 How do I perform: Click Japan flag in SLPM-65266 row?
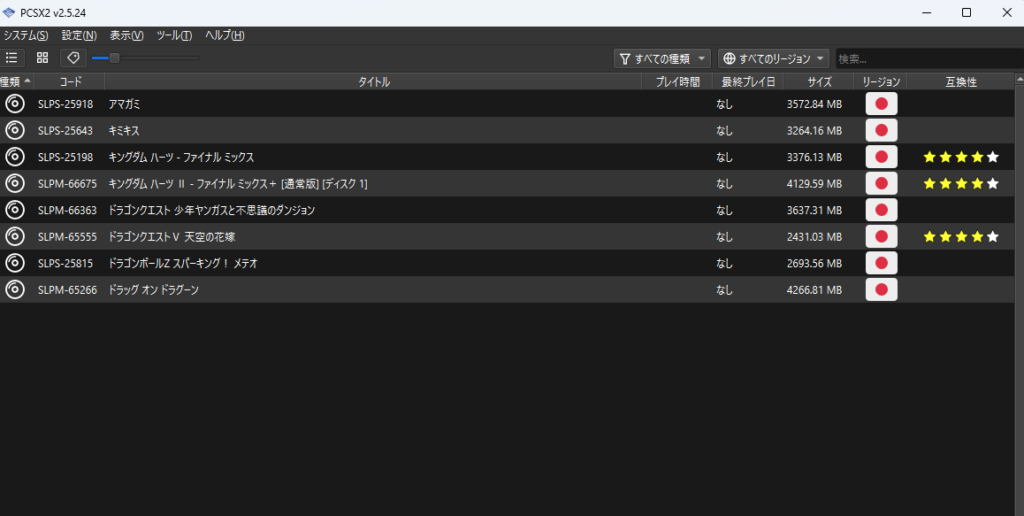click(x=881, y=289)
